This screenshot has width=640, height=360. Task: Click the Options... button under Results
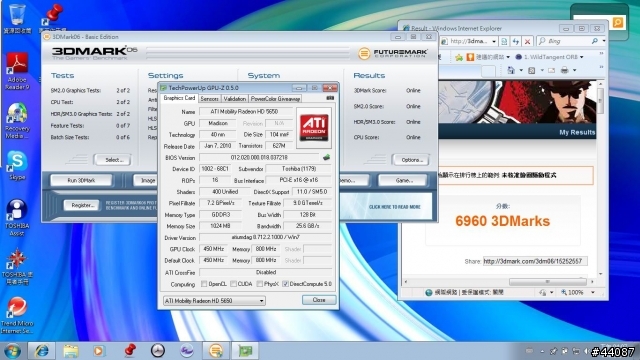pos(411,160)
